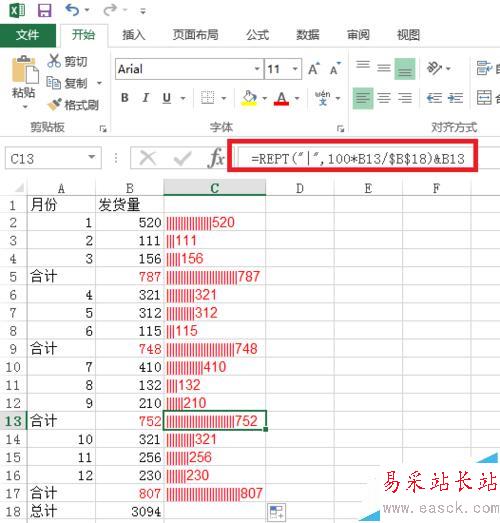The width and height of the screenshot is (500, 523).
Task: Select column C header
Action: pyautogui.click(x=215, y=188)
